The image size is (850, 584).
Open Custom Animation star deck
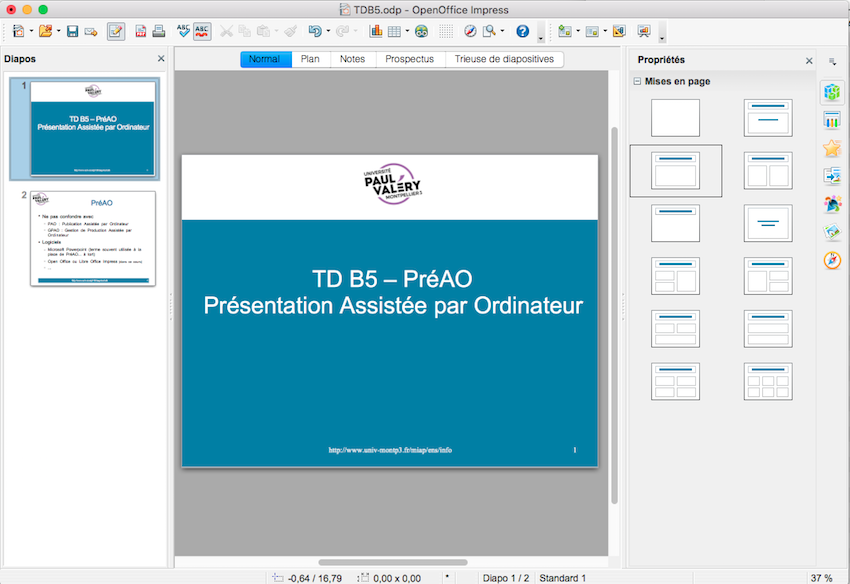click(x=832, y=148)
